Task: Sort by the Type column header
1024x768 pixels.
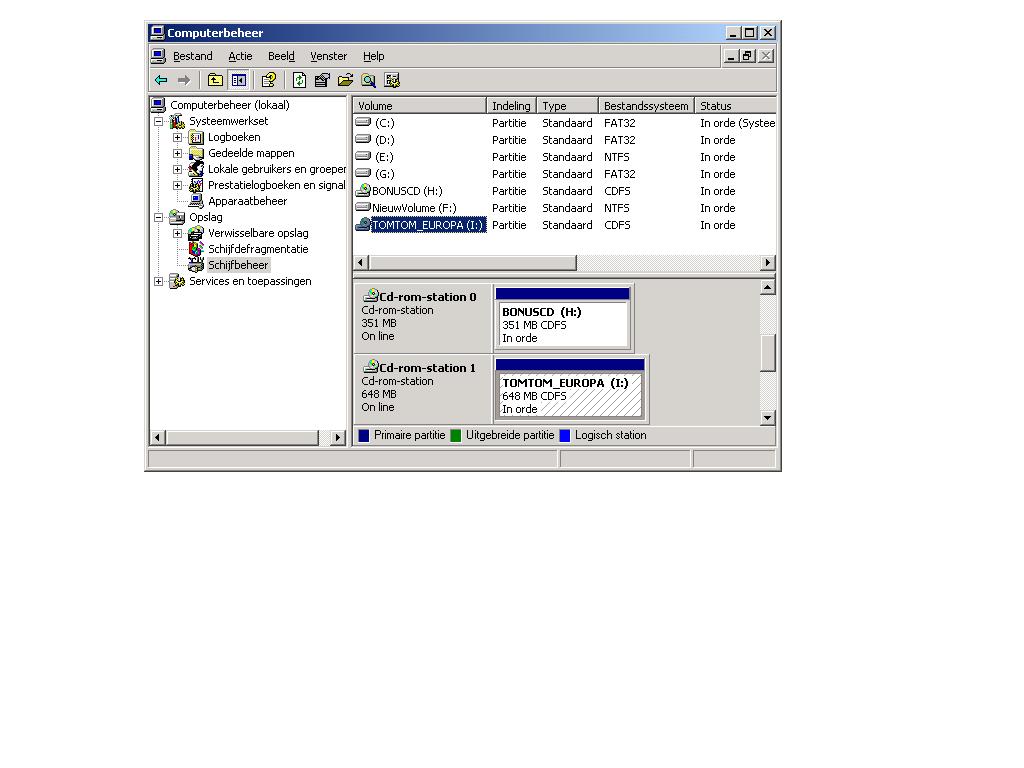Action: point(568,105)
